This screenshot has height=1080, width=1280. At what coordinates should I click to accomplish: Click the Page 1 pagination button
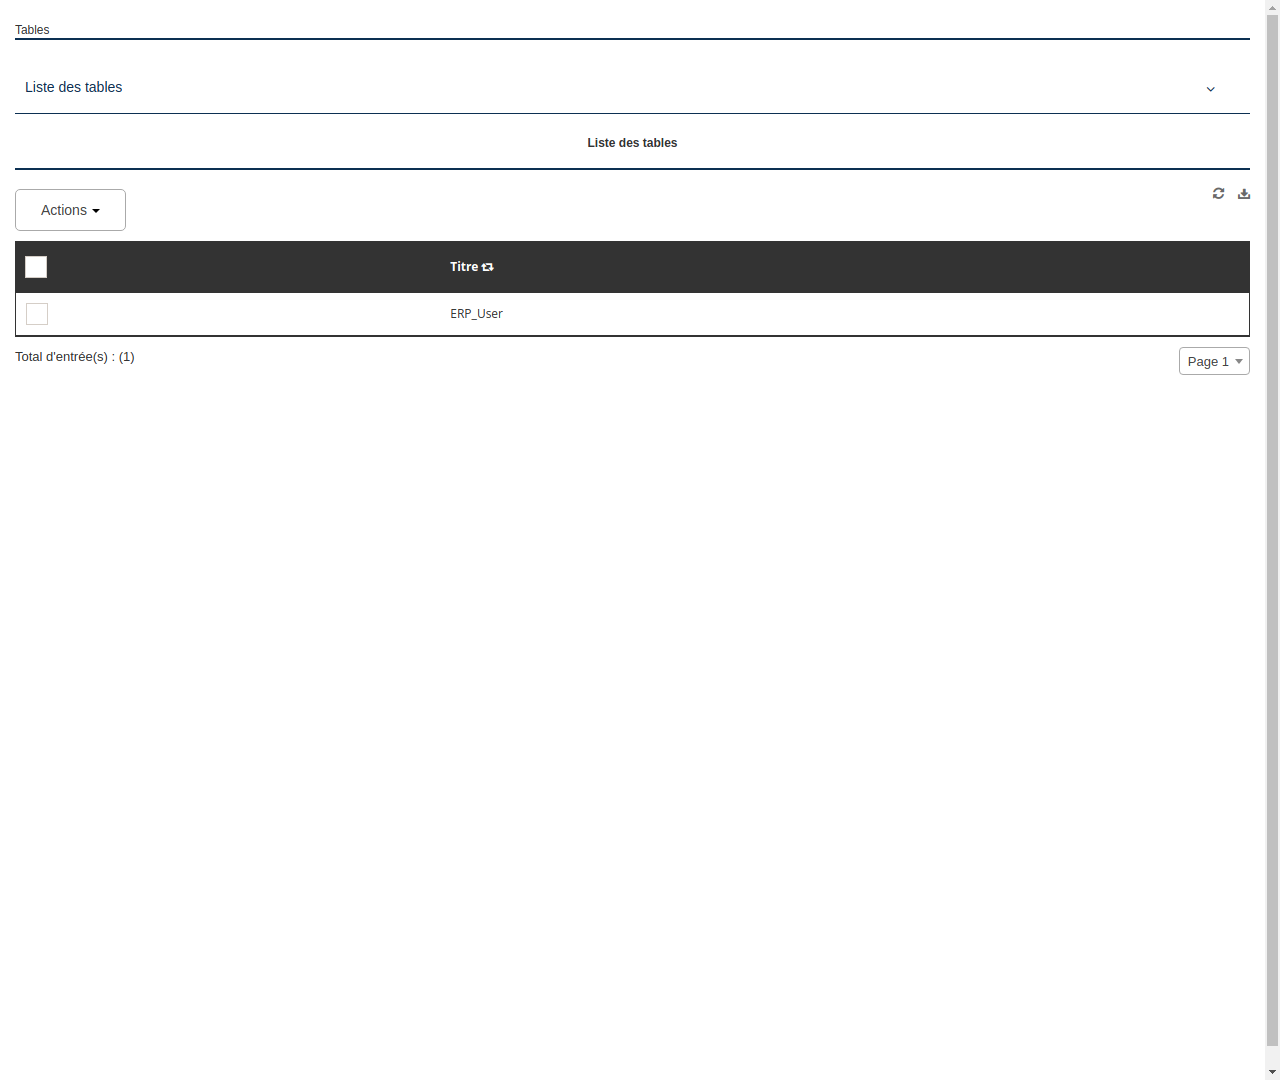coord(1214,361)
